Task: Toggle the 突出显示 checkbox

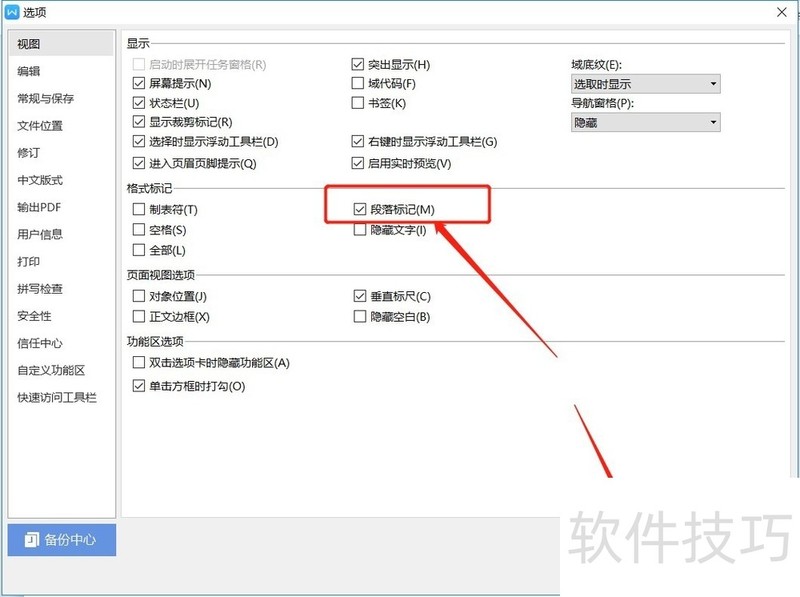Action: tap(359, 65)
